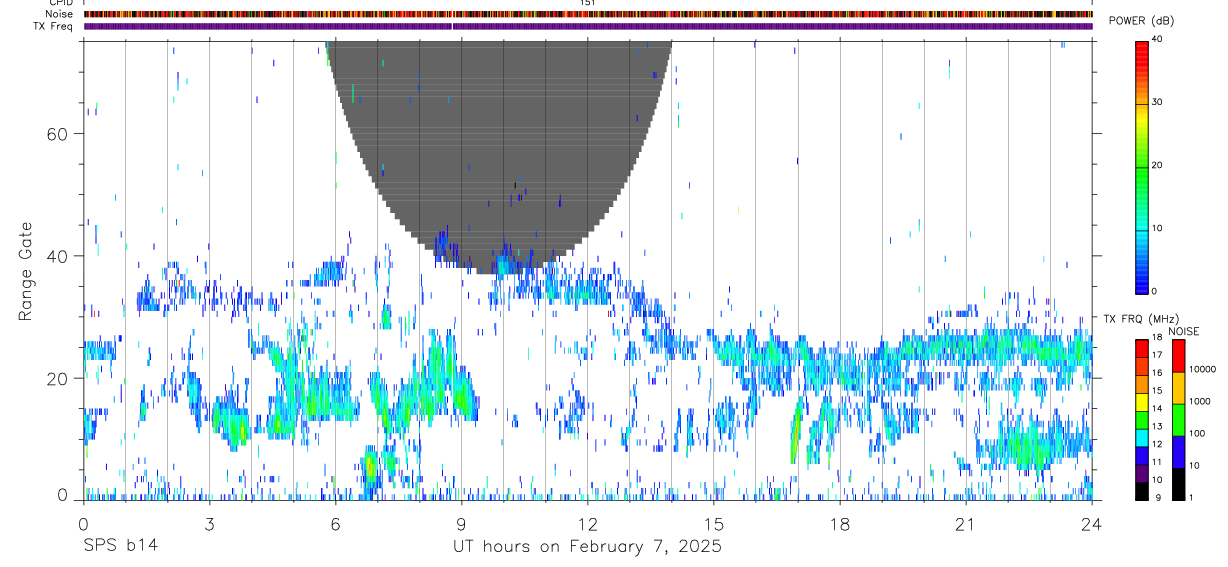Click the TX FRQ (MHz) legend title
The width and height of the screenshot is (1228, 567).
[x=1141, y=318]
